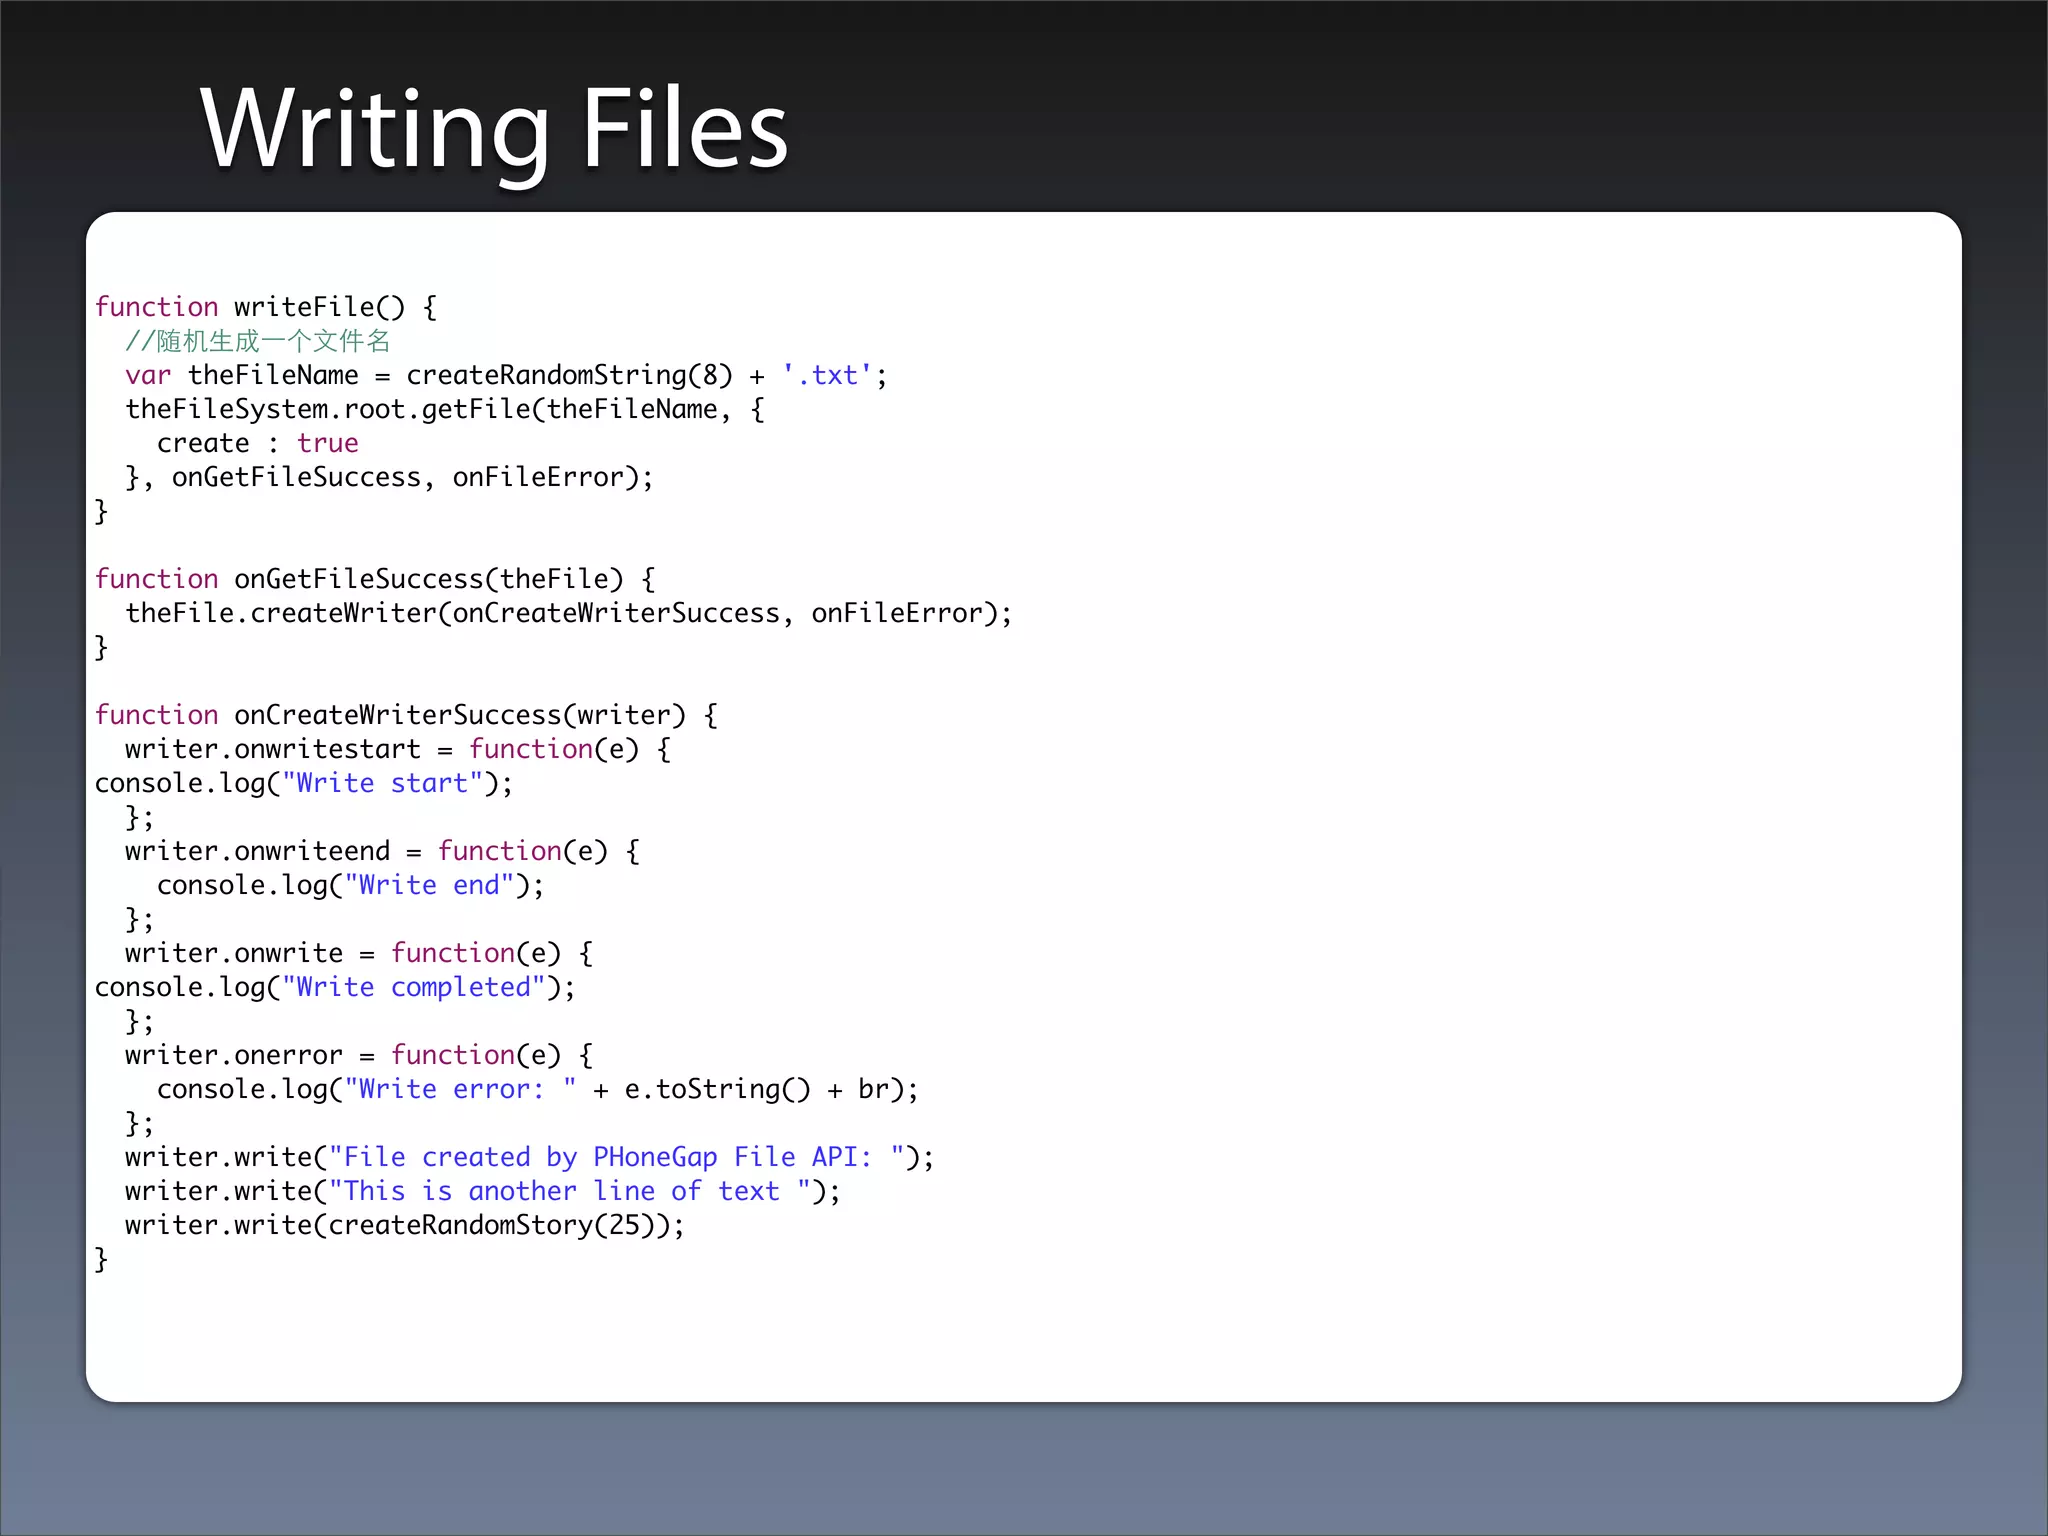Click the console.log("Write completed"); line

[335, 987]
